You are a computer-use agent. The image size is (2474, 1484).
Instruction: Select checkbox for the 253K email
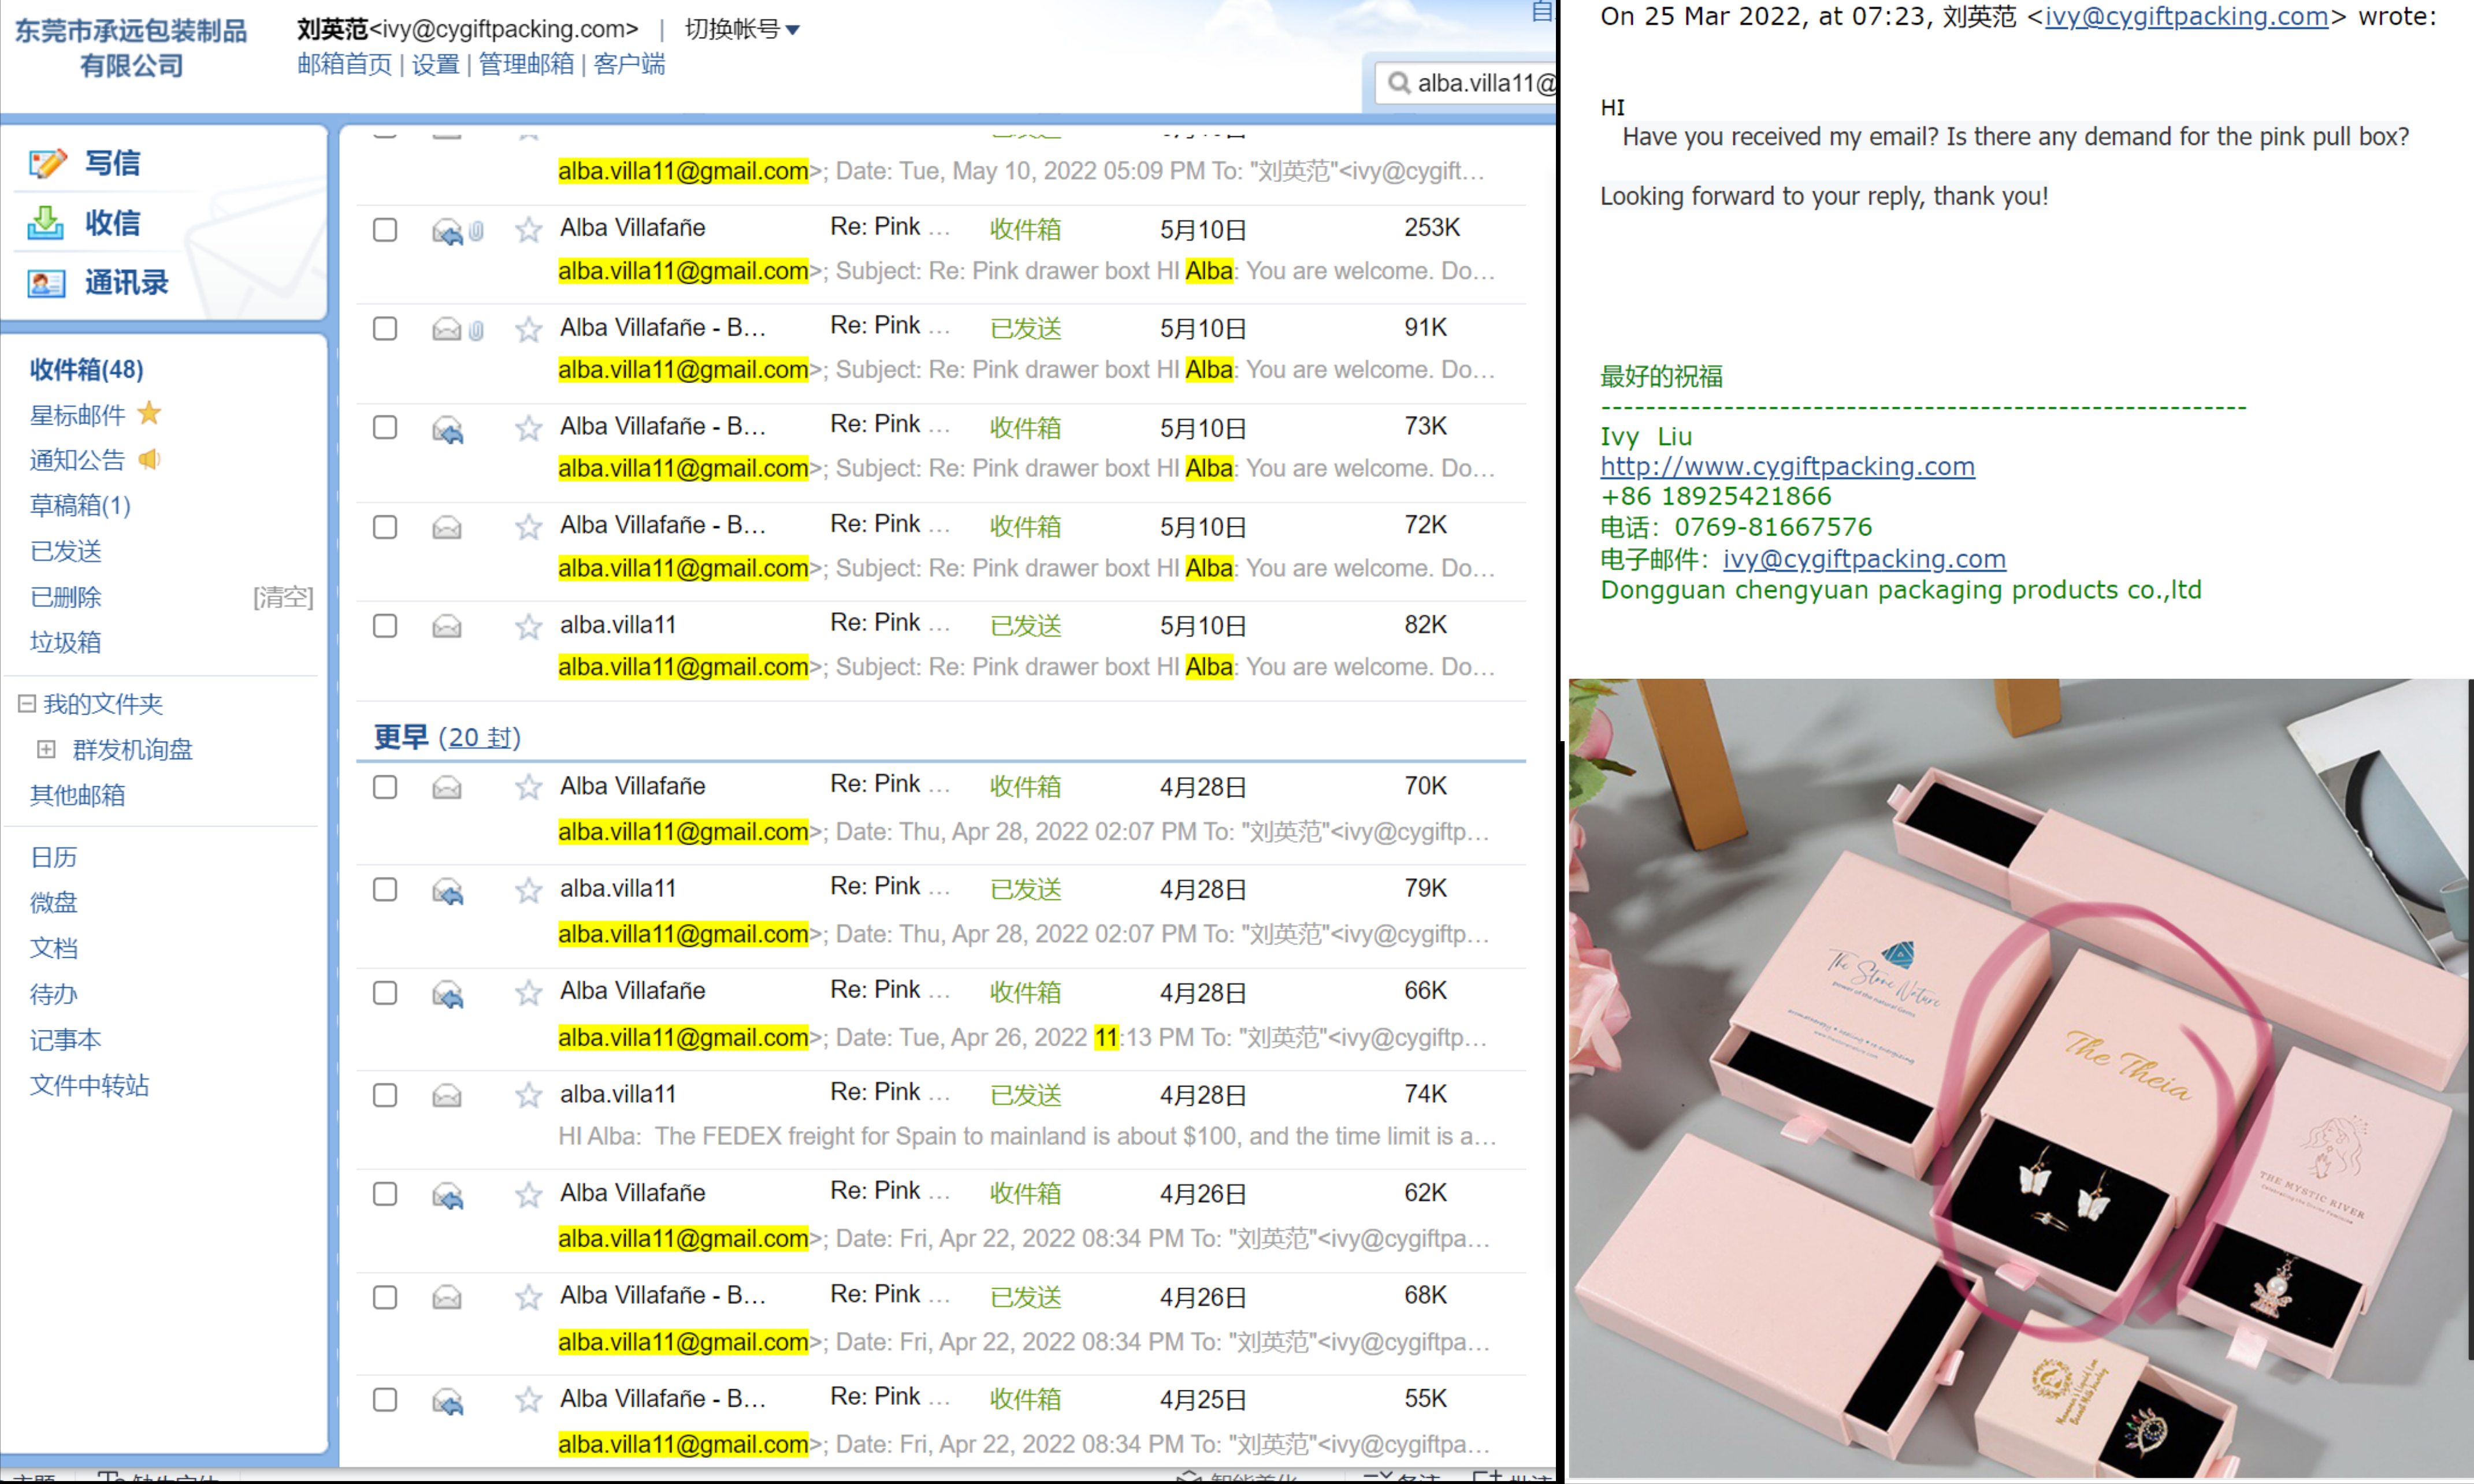(385, 230)
